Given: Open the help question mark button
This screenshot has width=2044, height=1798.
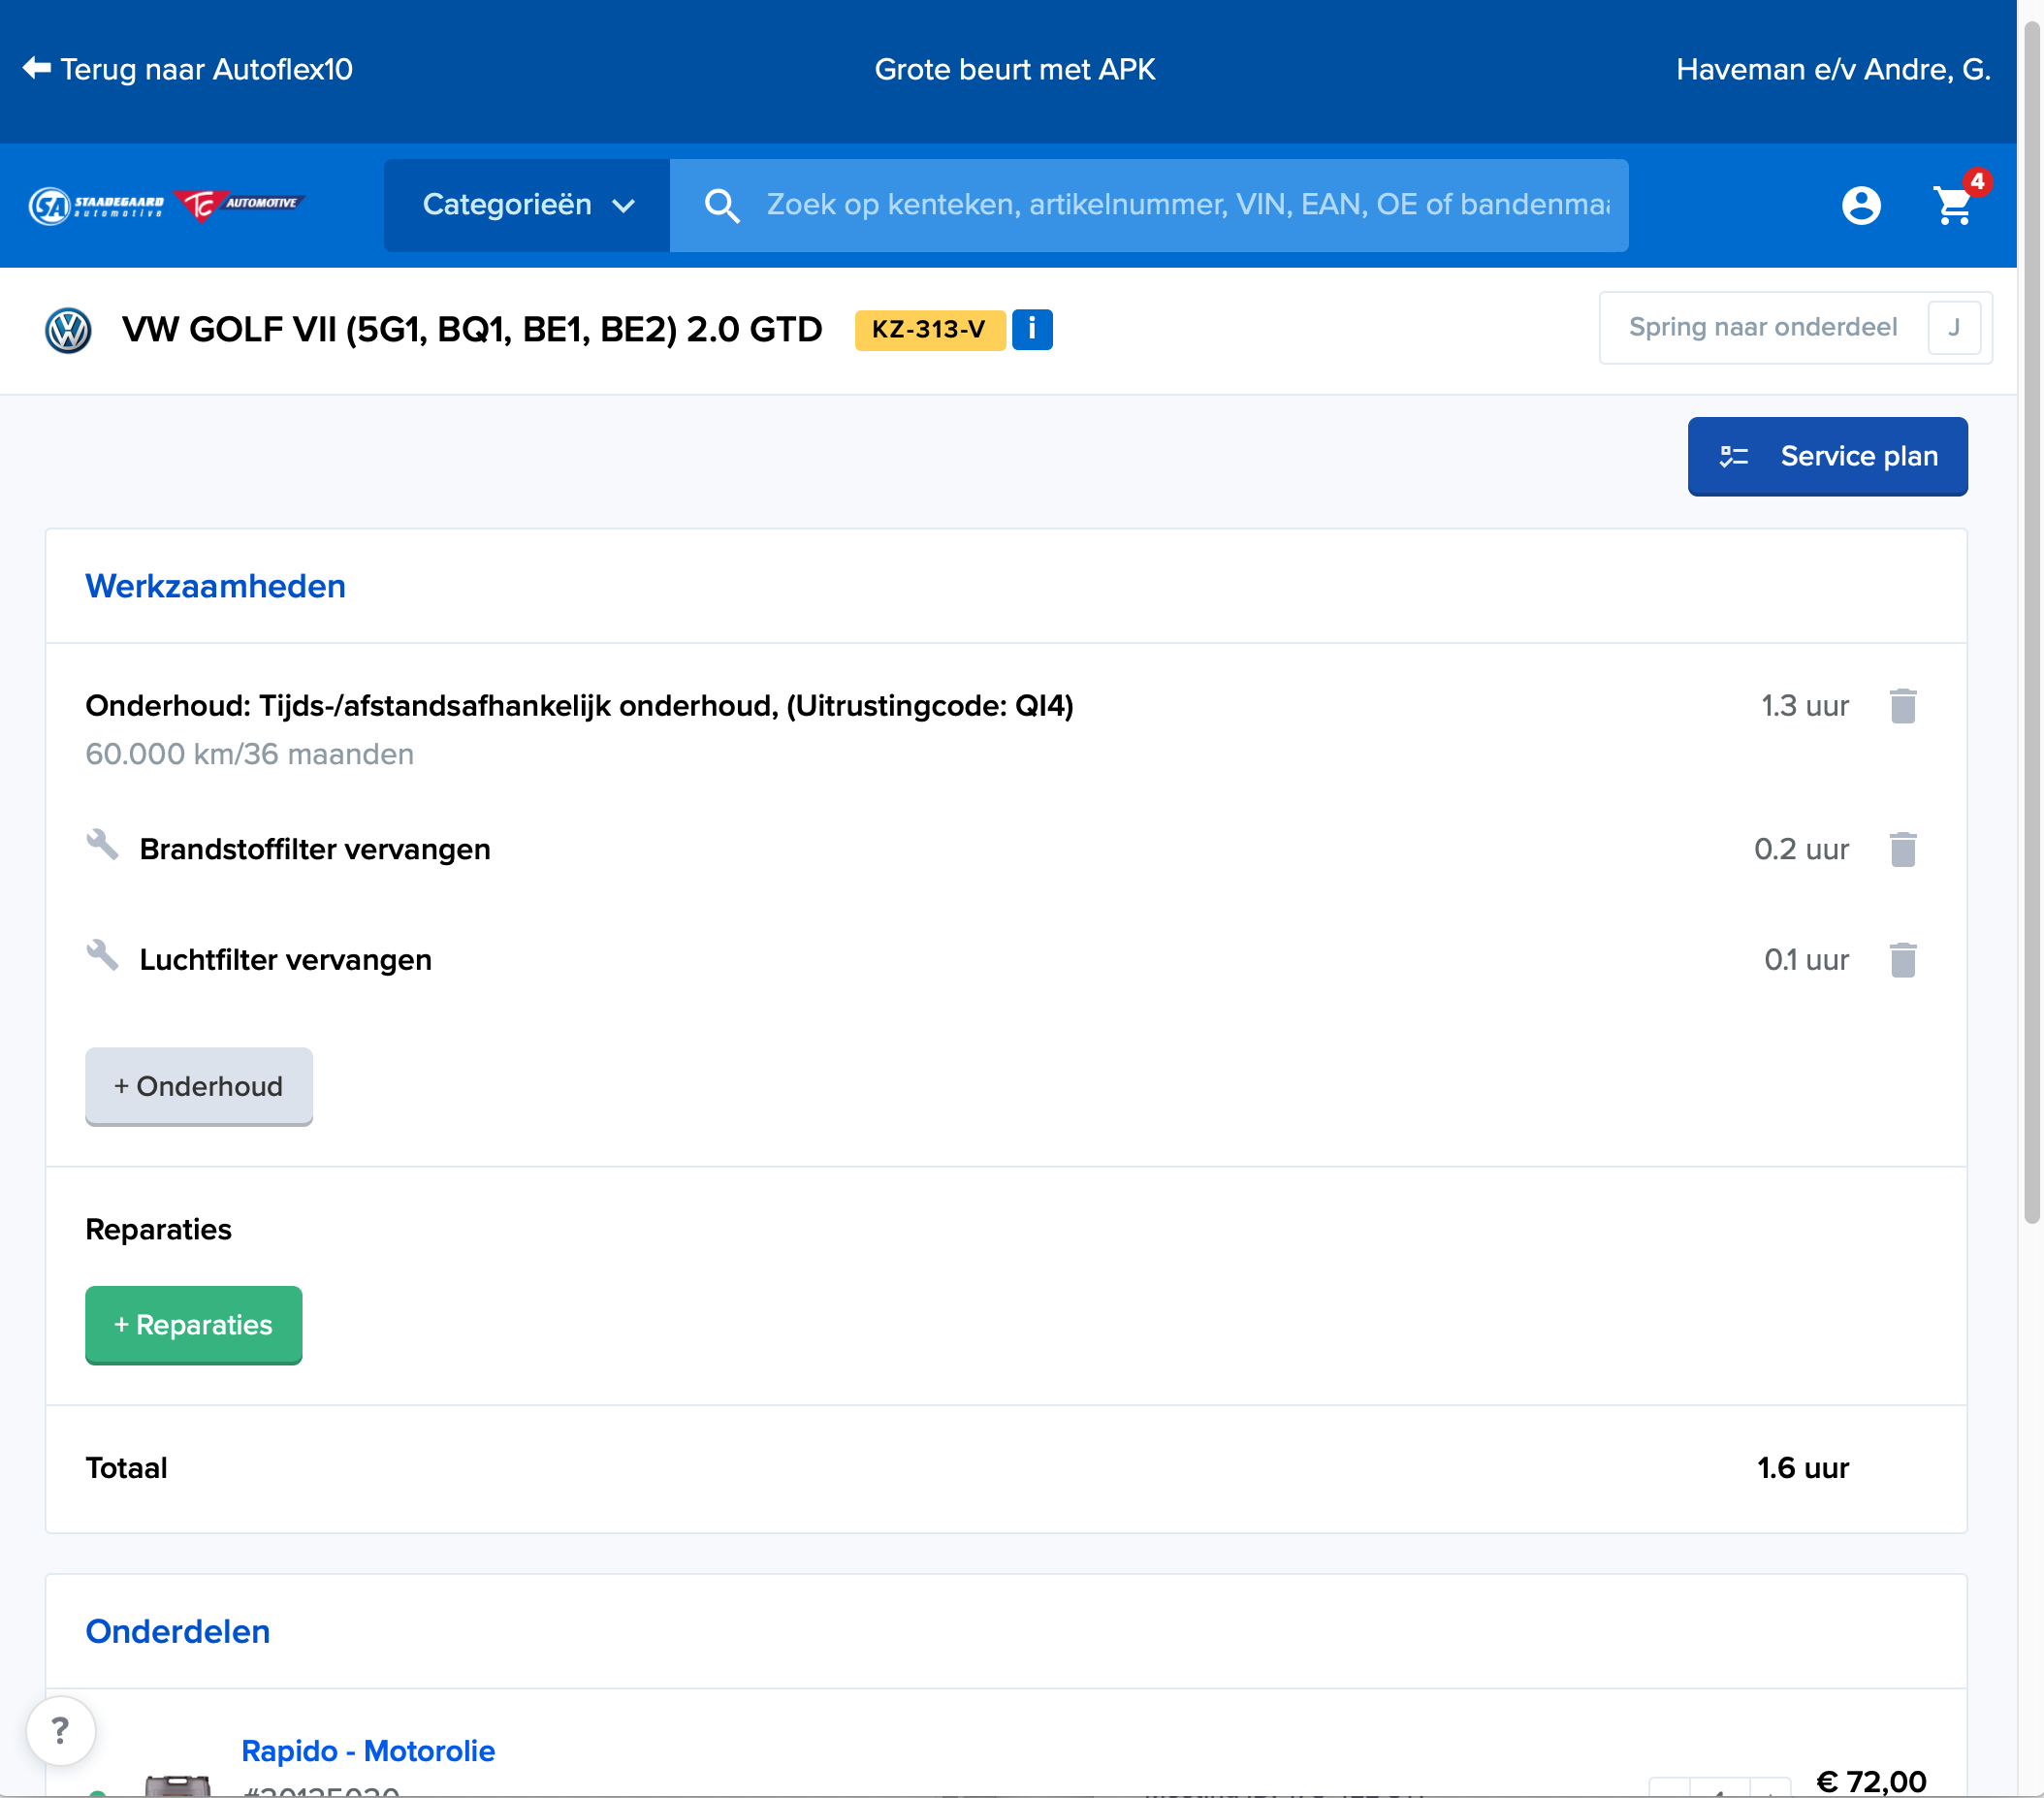Looking at the screenshot, I should pyautogui.click(x=61, y=1730).
